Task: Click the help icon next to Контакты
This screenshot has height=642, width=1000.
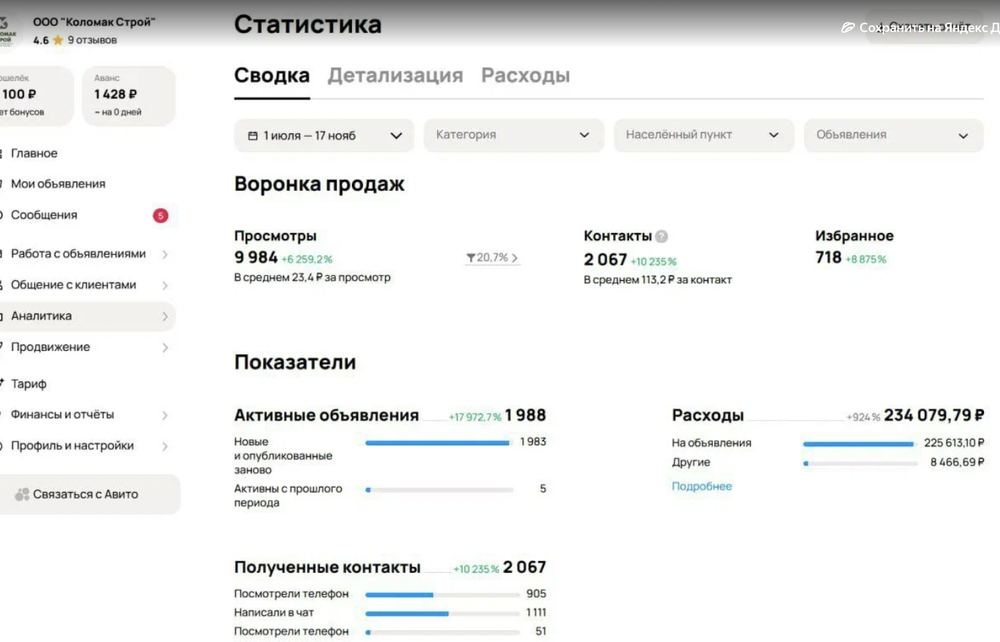Action: coord(661,237)
